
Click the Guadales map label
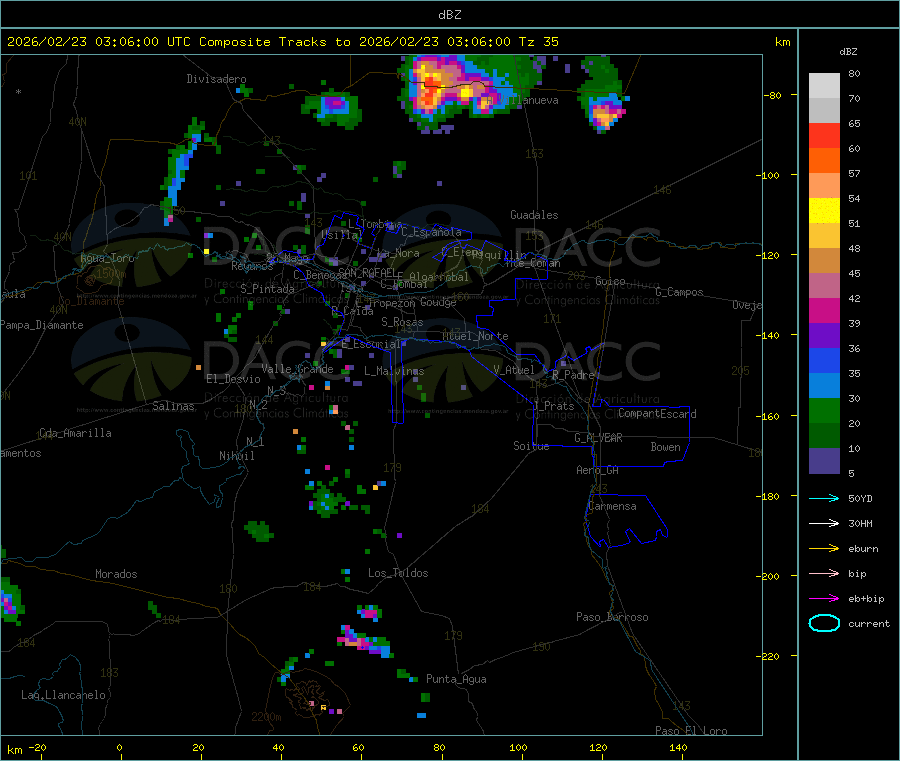tap(534, 215)
